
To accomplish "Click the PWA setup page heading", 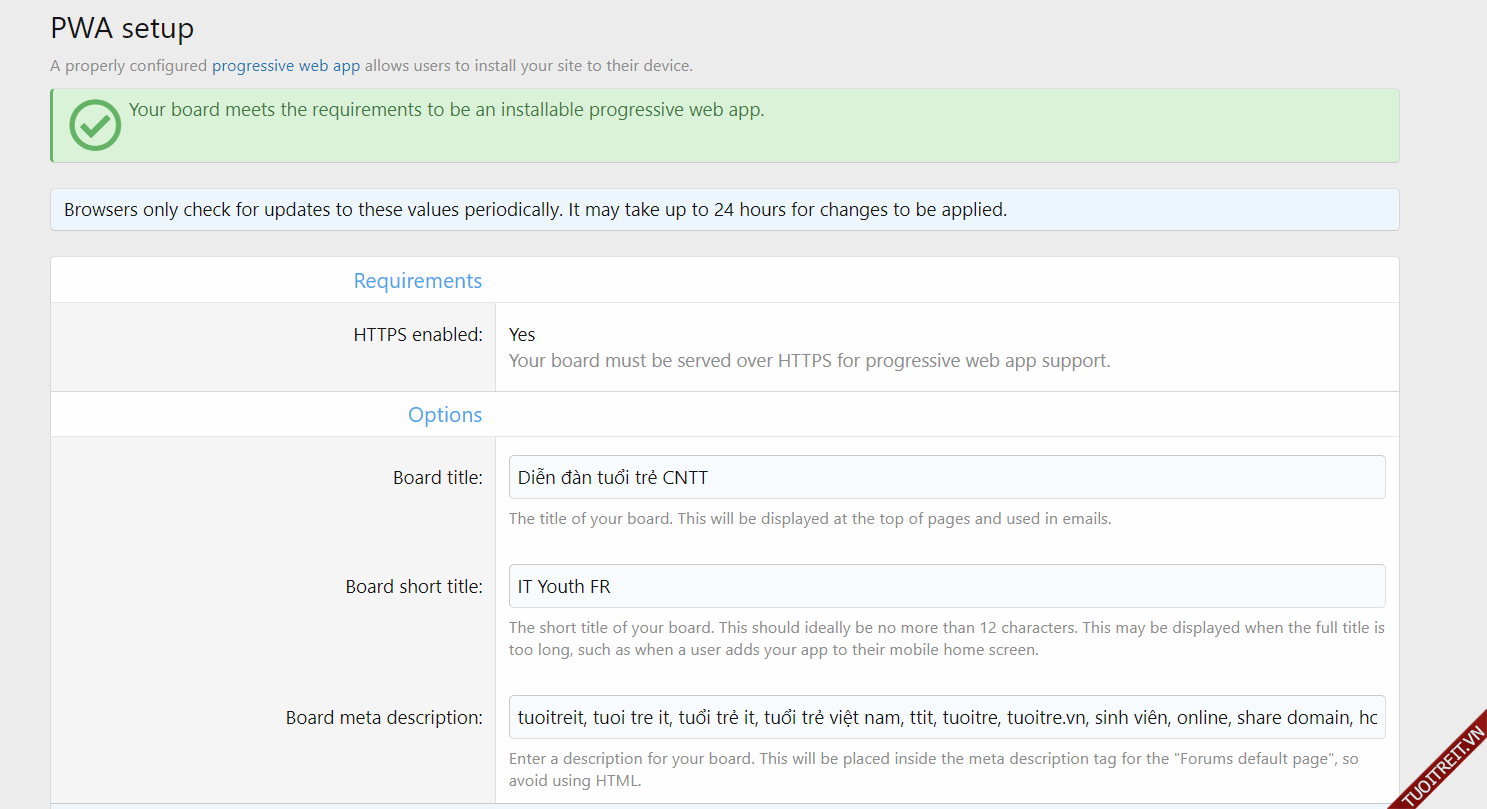I will (122, 28).
